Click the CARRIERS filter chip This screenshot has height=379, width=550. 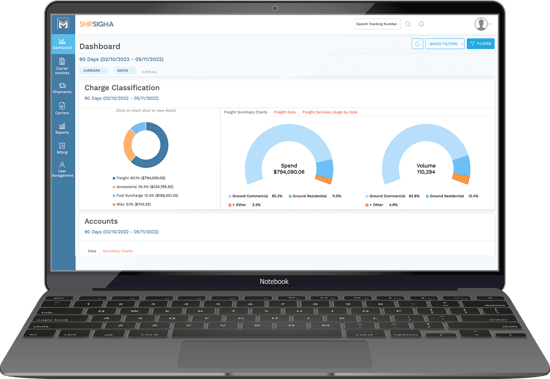94,71
